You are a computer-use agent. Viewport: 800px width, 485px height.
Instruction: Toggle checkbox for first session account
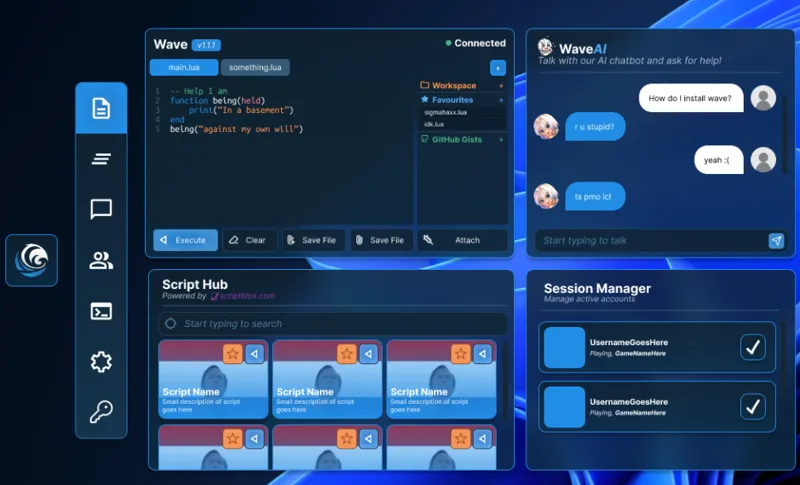(753, 347)
